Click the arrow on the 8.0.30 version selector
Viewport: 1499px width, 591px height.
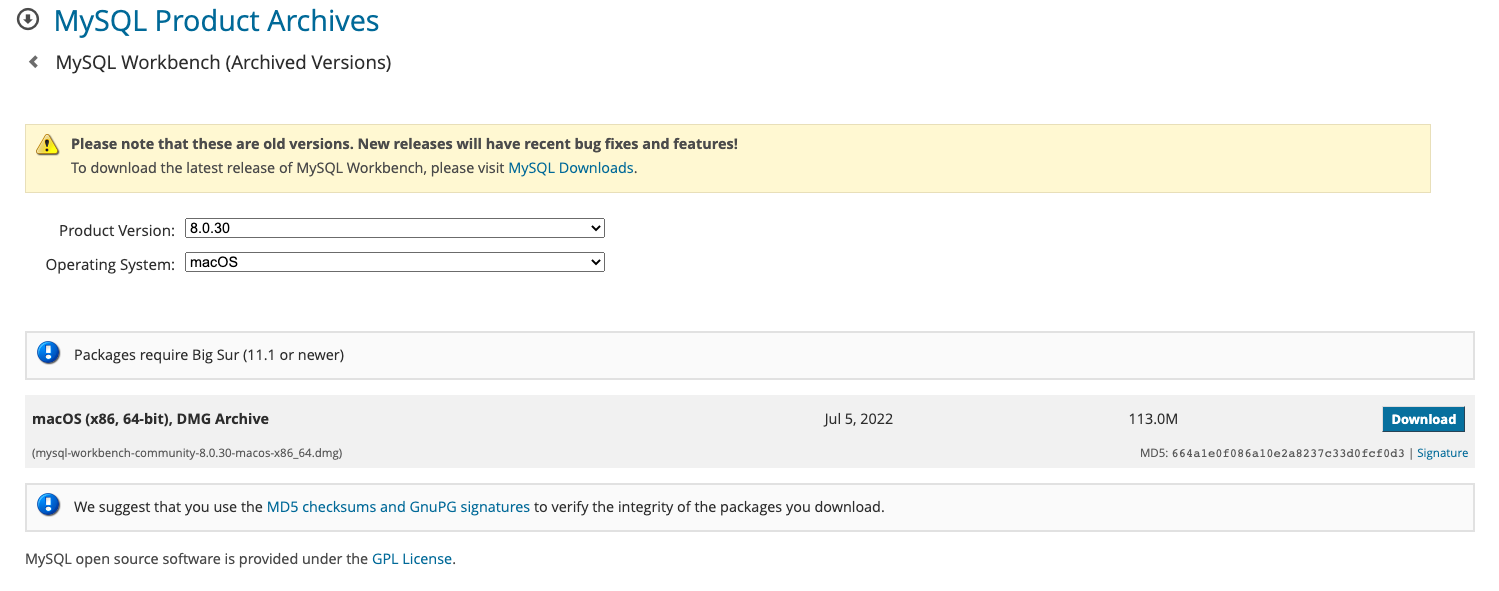click(x=596, y=228)
